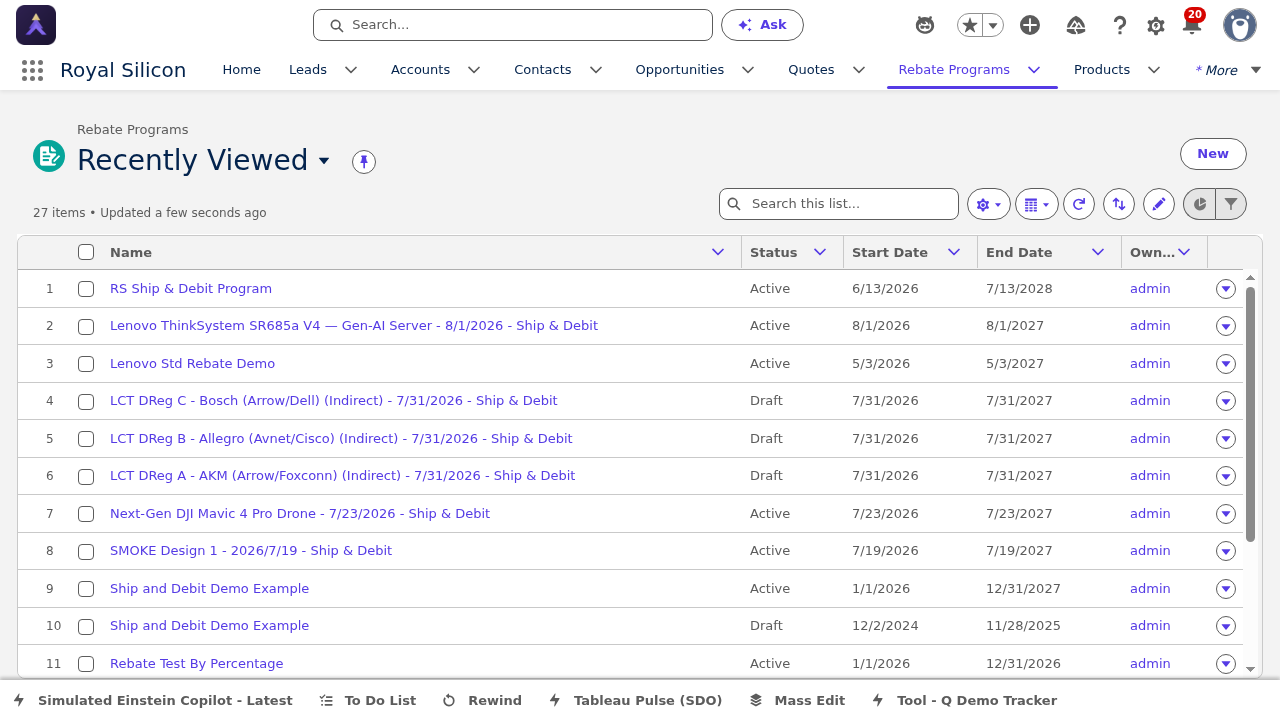Select the LCT DReg C Bosch row checkbox
The image size is (1280, 720).
click(x=86, y=401)
